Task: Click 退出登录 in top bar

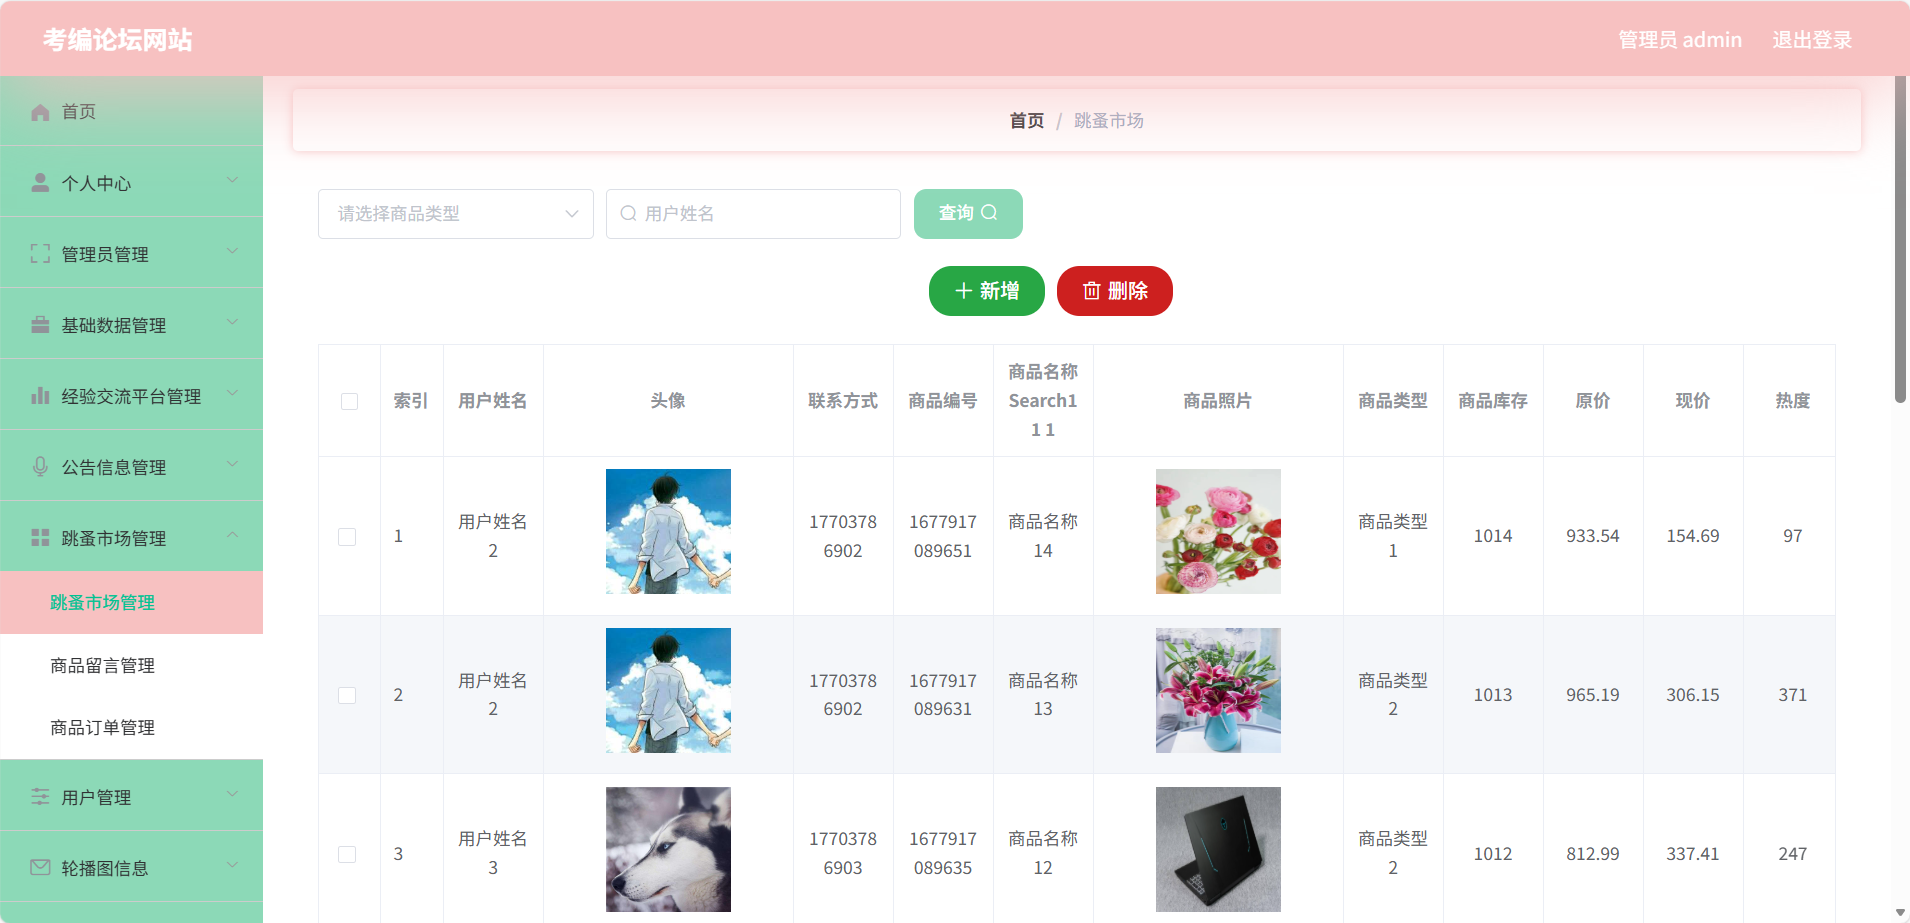Action: (x=1812, y=40)
